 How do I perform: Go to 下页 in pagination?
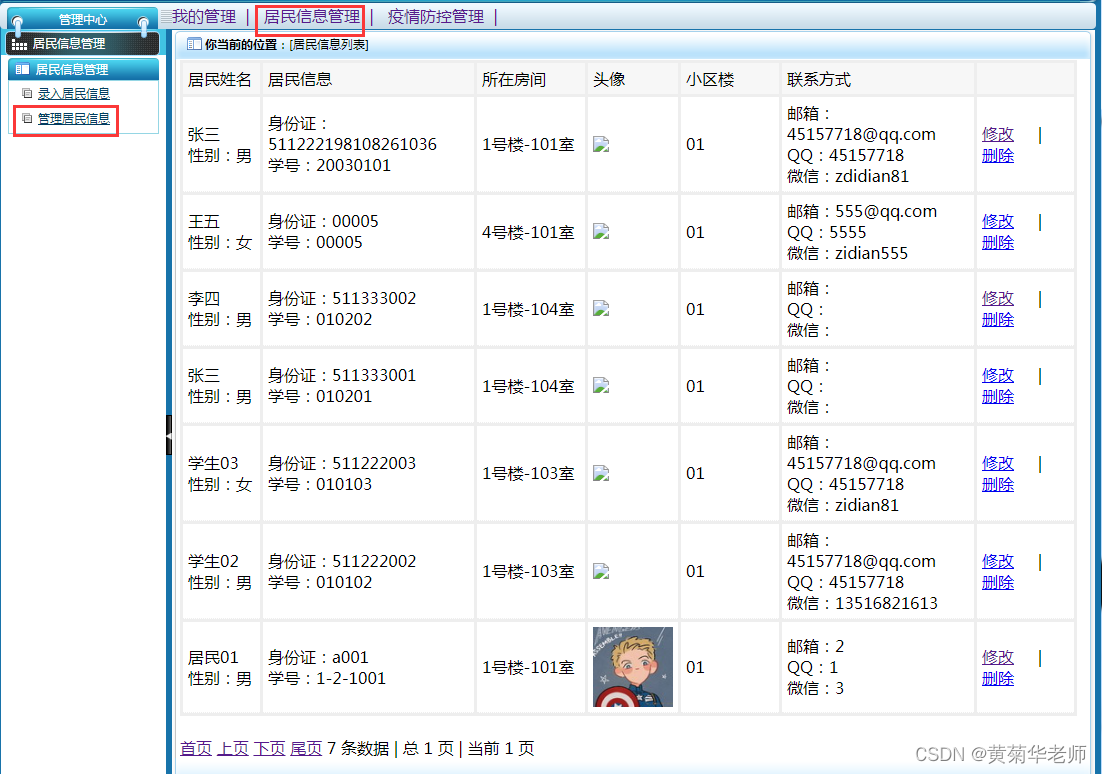269,749
